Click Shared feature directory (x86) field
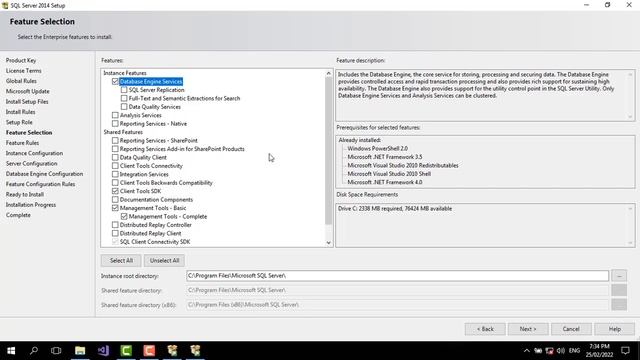Screen dimensions: 640x360 [398, 304]
